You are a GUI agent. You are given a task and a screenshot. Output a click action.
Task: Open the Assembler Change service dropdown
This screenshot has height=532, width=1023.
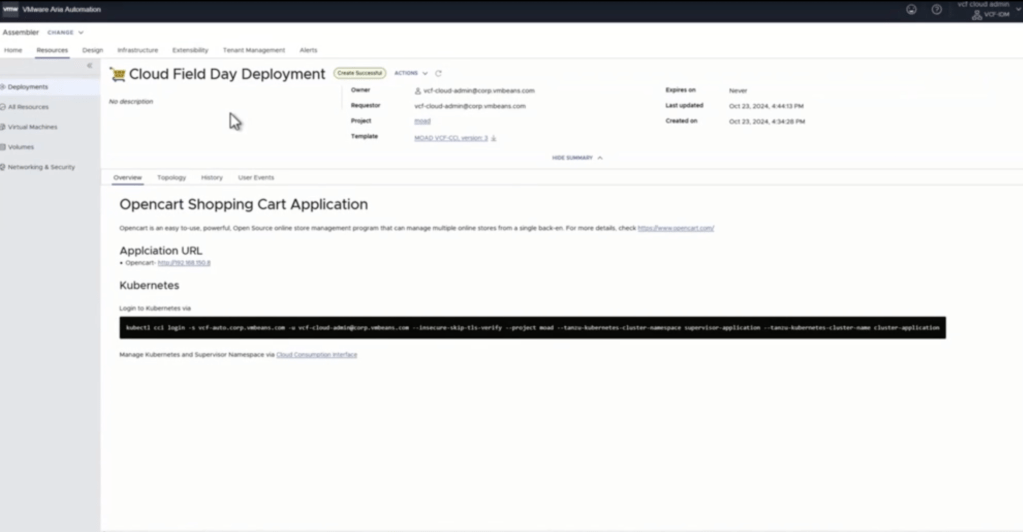point(66,32)
